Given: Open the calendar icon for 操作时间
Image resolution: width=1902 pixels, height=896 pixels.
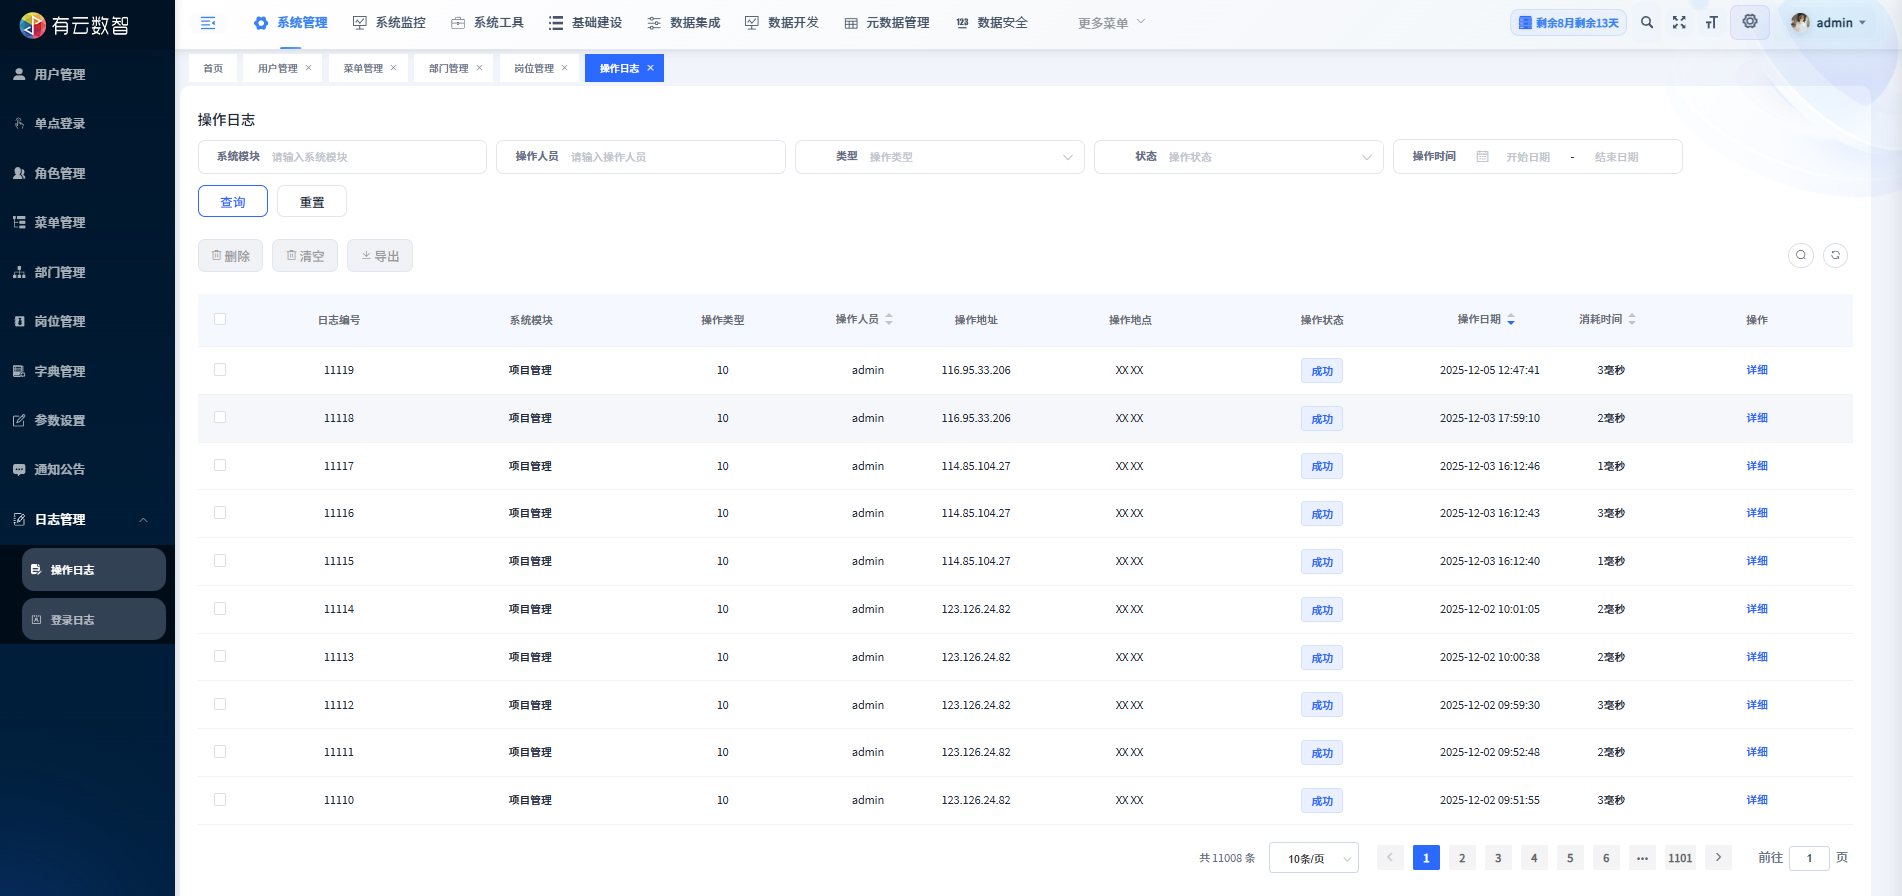Looking at the screenshot, I should click(x=1483, y=157).
